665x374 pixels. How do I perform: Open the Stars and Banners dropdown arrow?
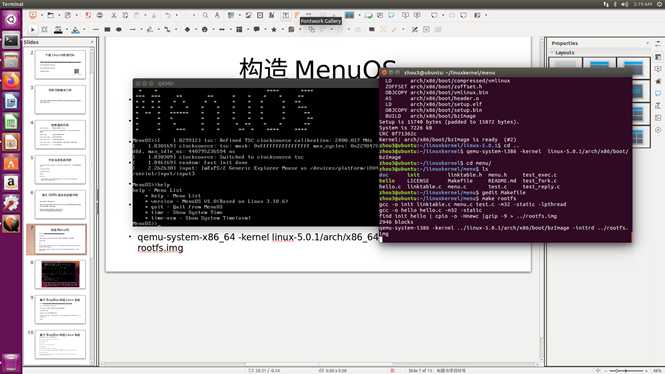click(x=282, y=30)
